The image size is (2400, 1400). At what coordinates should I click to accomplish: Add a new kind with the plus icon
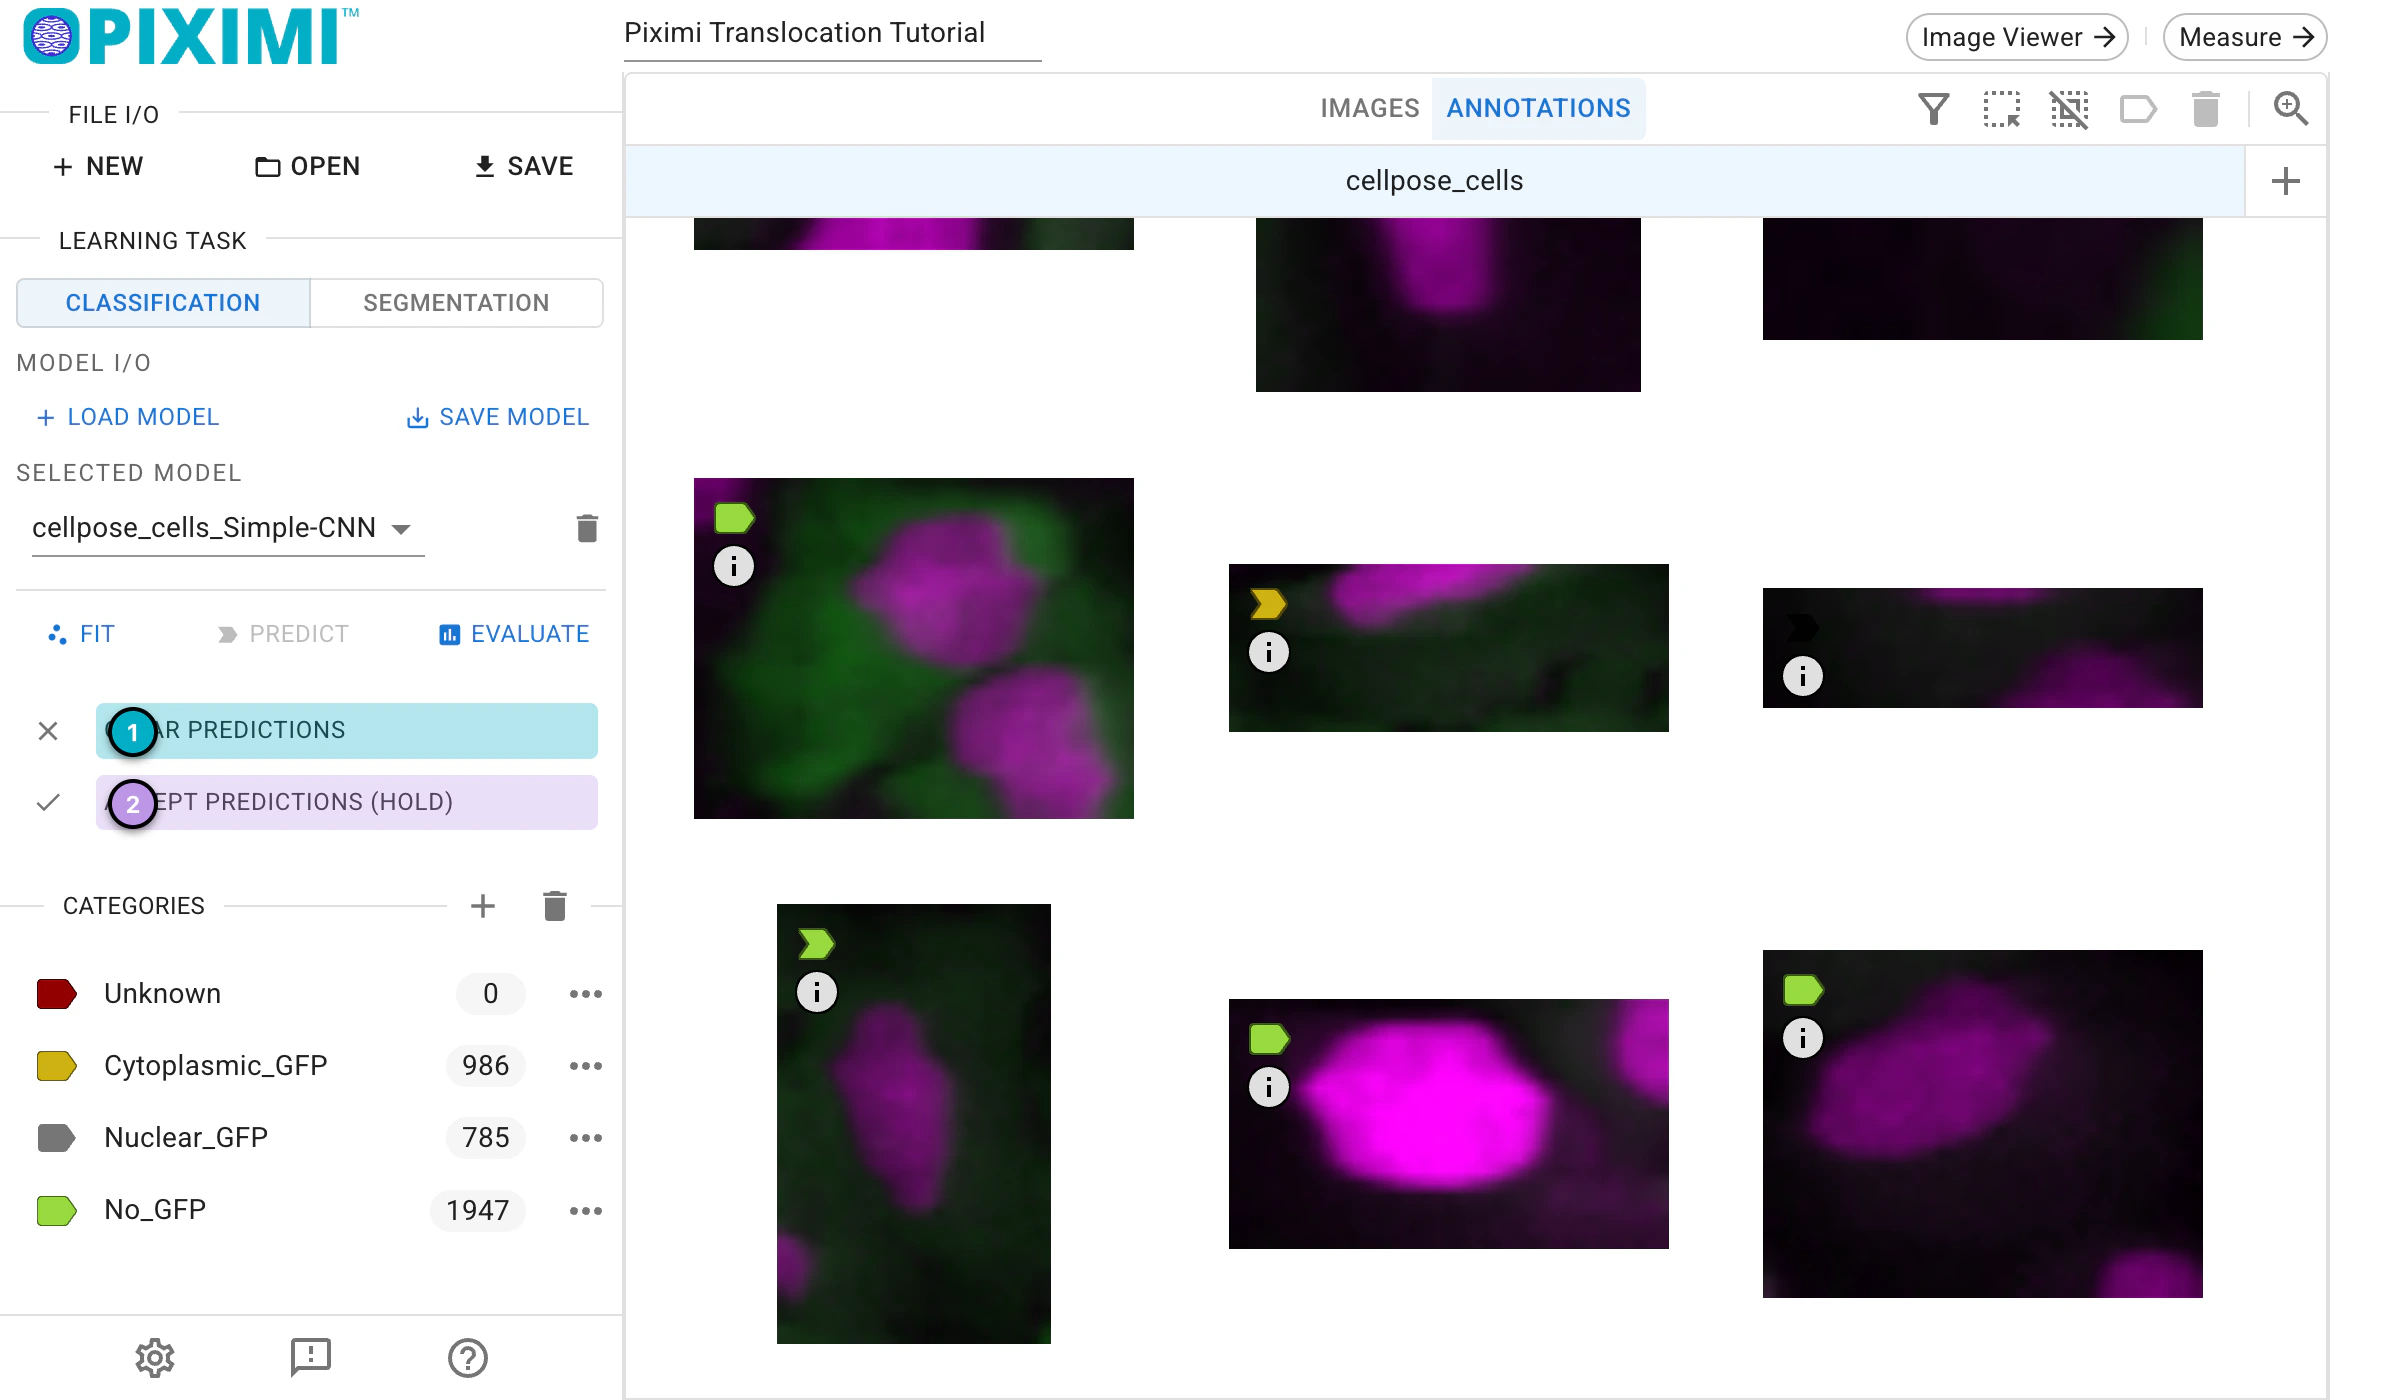(x=2285, y=181)
